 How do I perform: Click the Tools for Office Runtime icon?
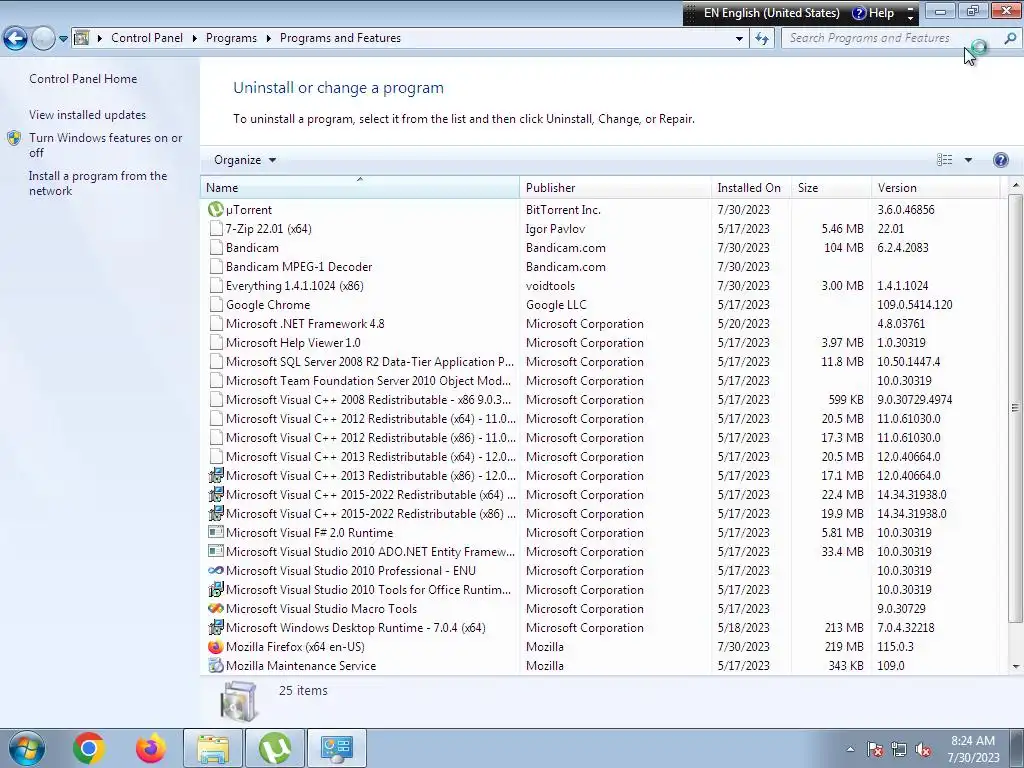tap(216, 589)
